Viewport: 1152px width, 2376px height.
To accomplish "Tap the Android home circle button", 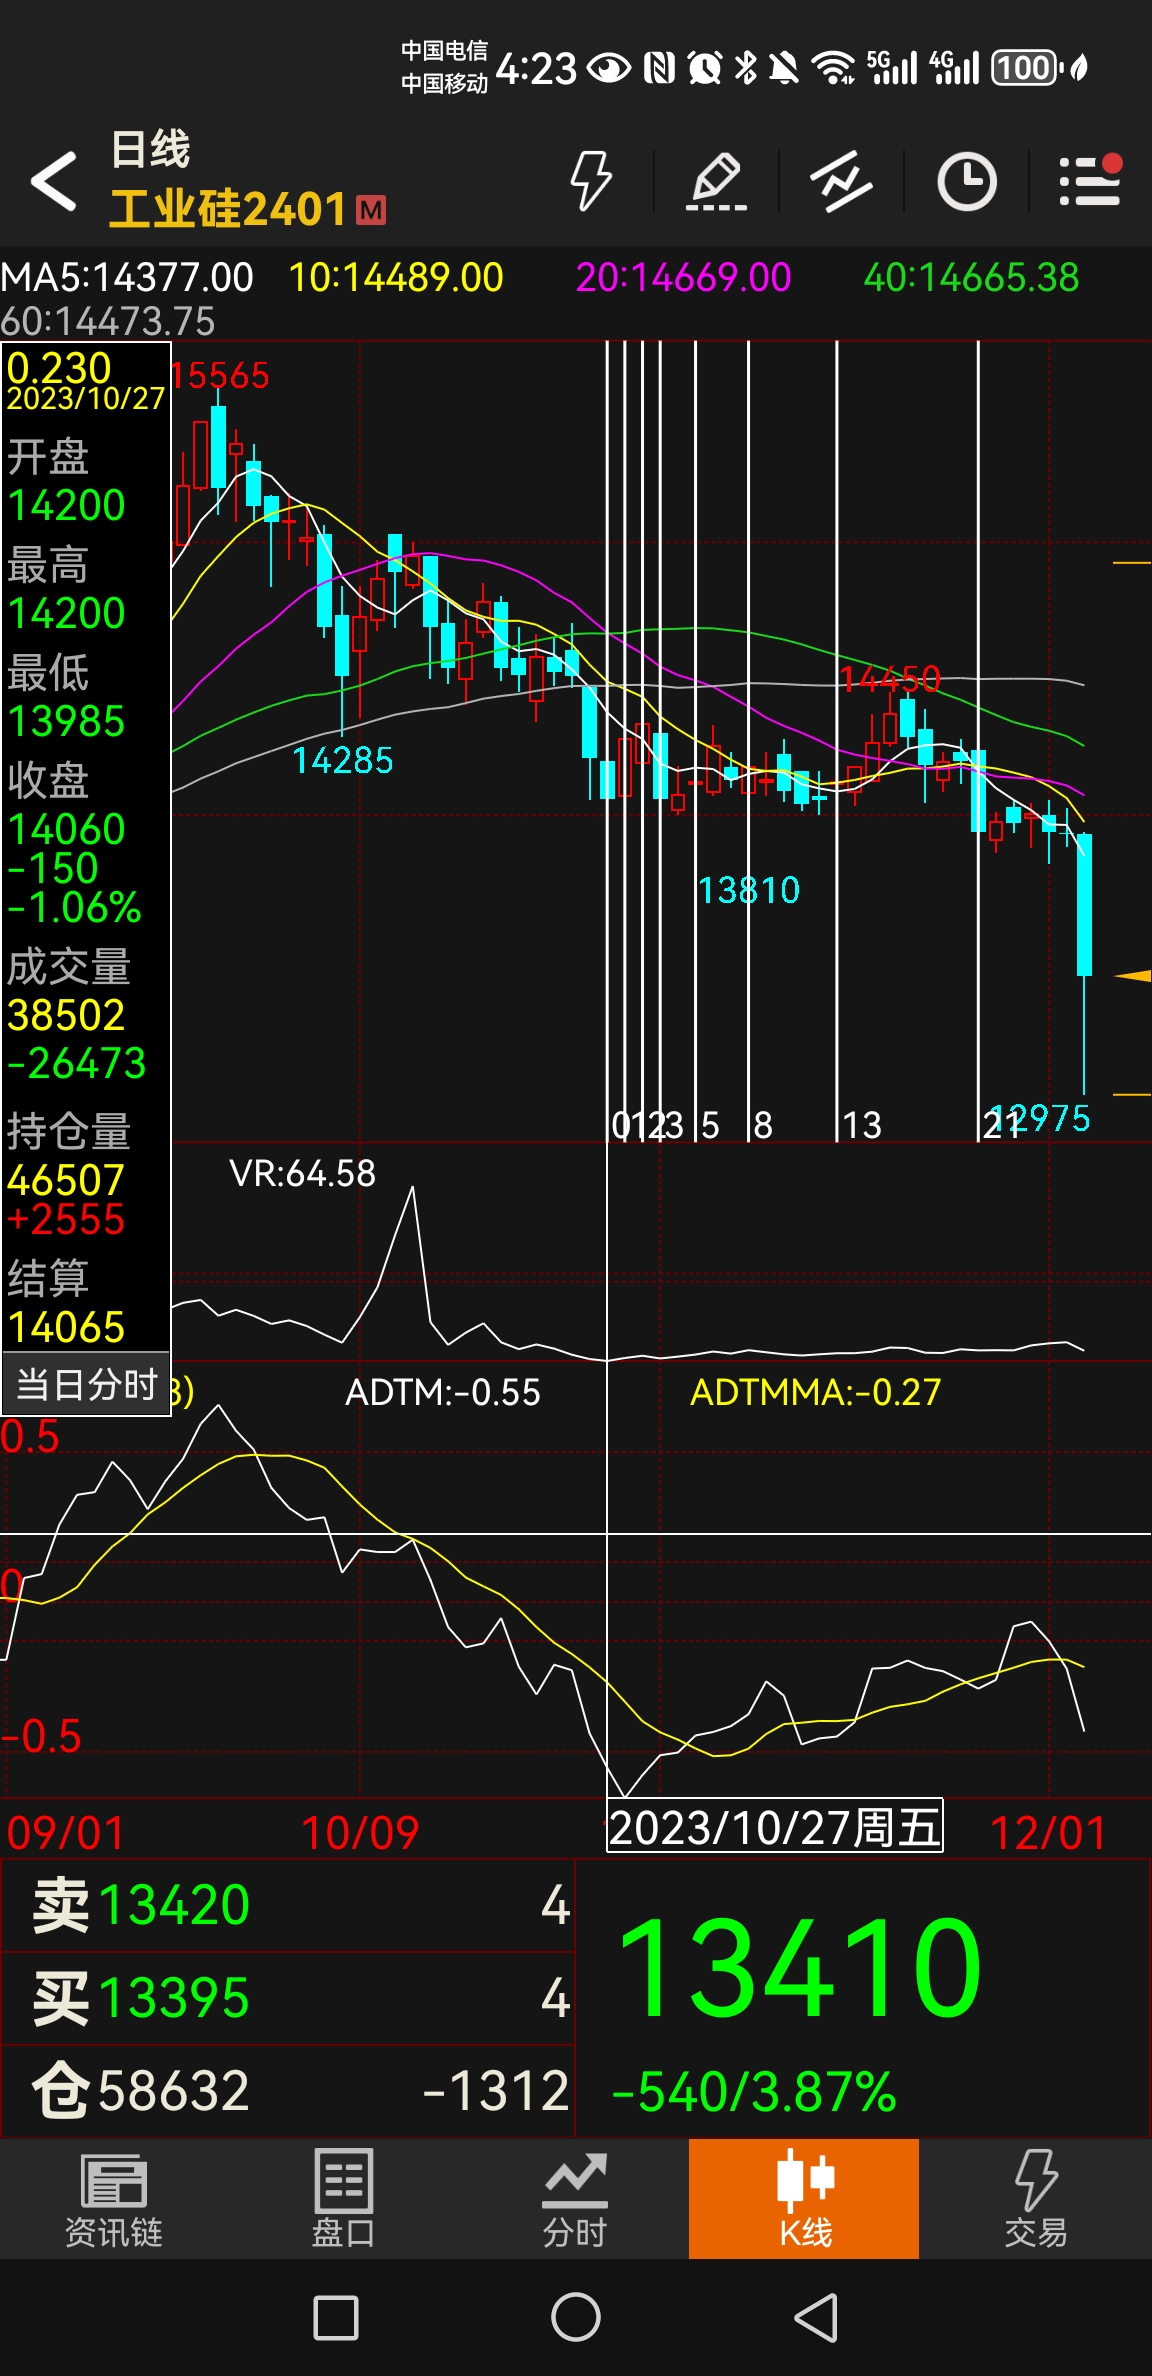I will click(x=576, y=2317).
